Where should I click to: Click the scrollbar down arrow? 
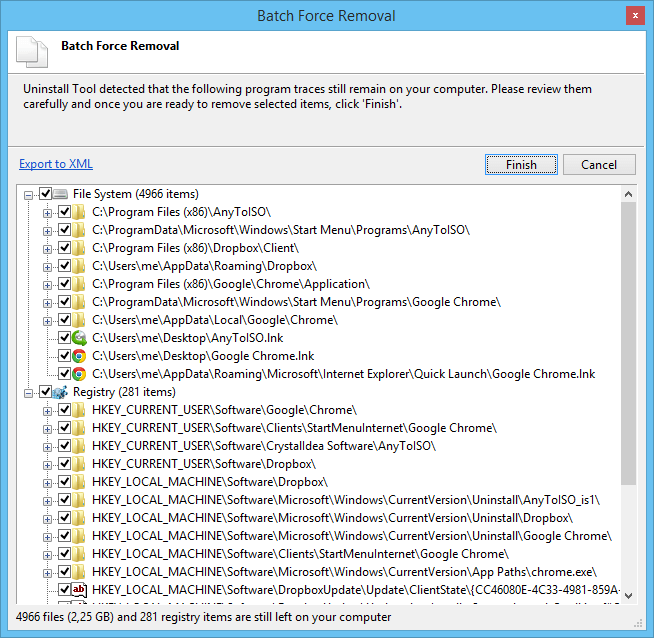click(628, 595)
